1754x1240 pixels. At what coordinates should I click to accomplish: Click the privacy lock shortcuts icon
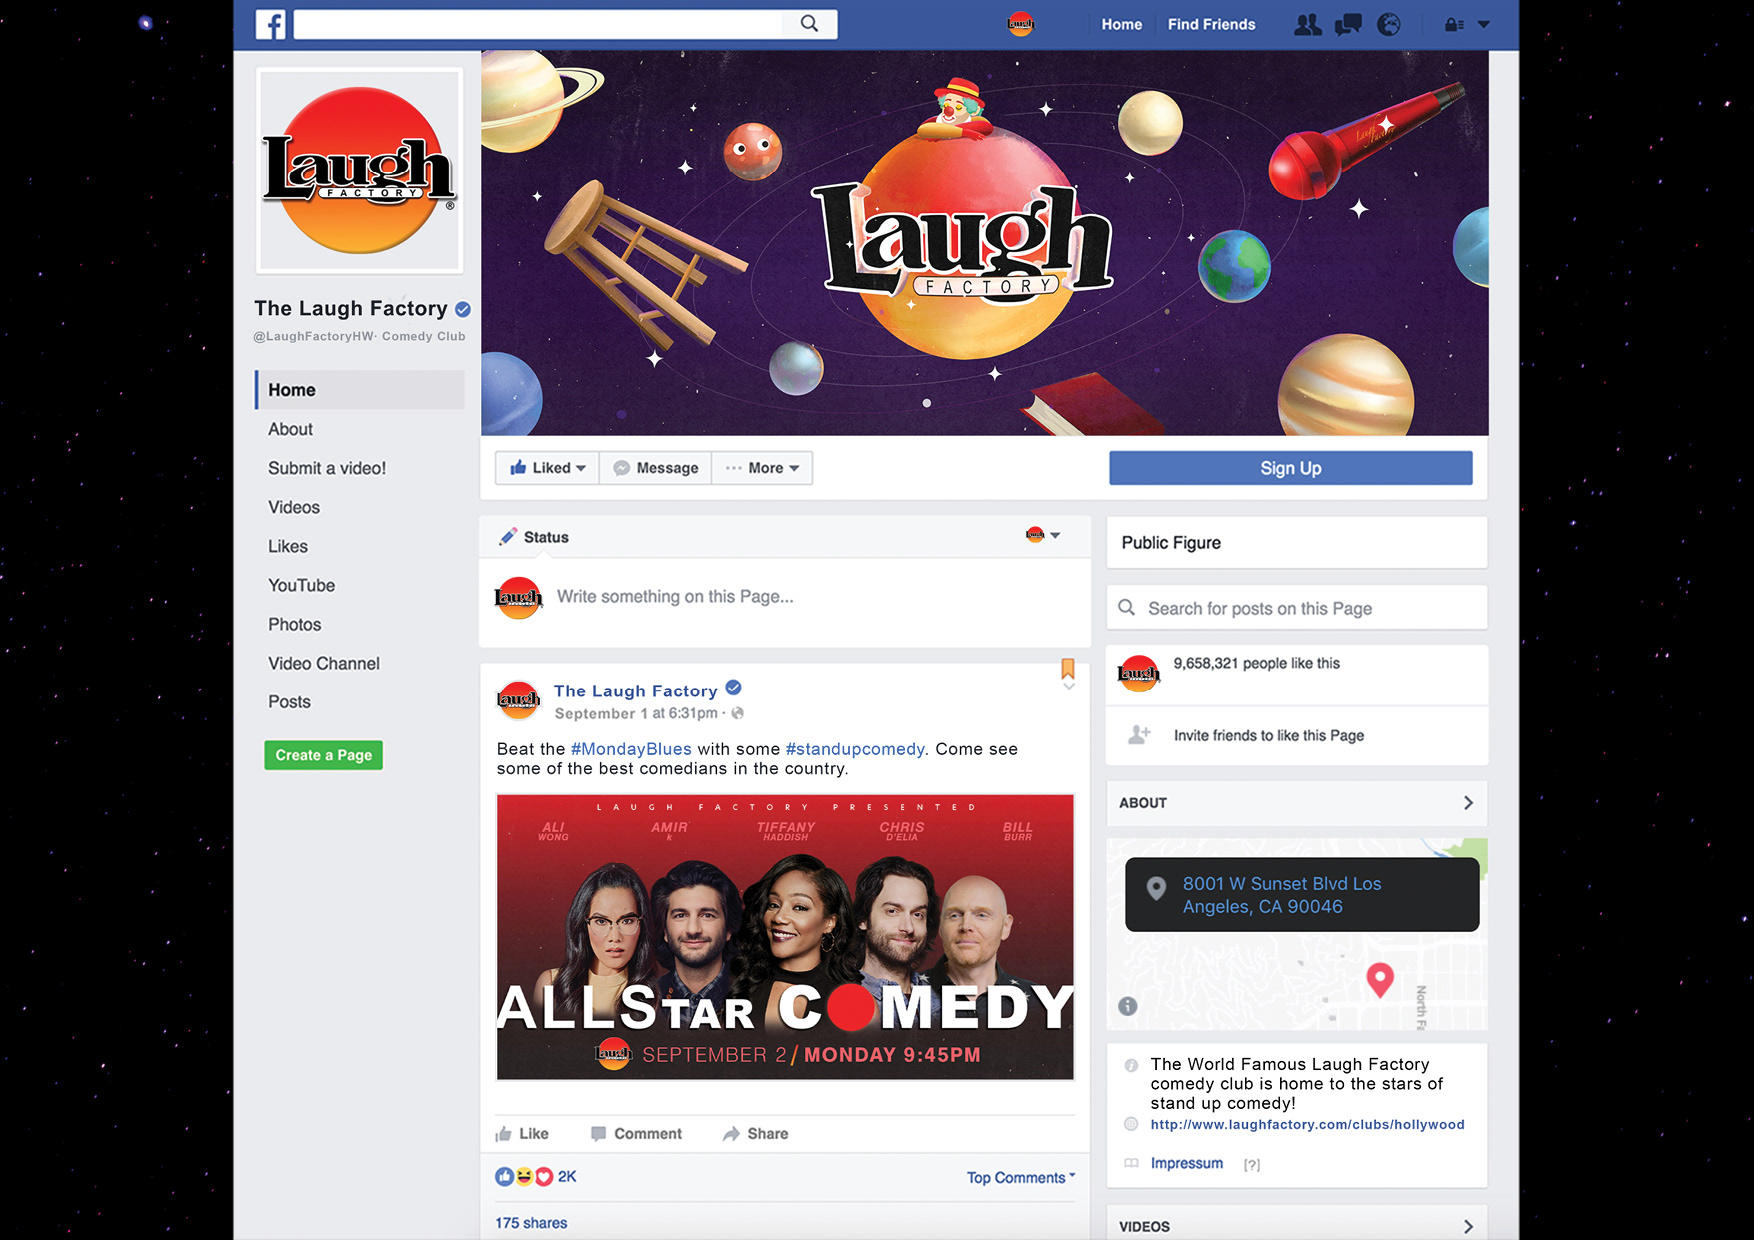click(1454, 25)
